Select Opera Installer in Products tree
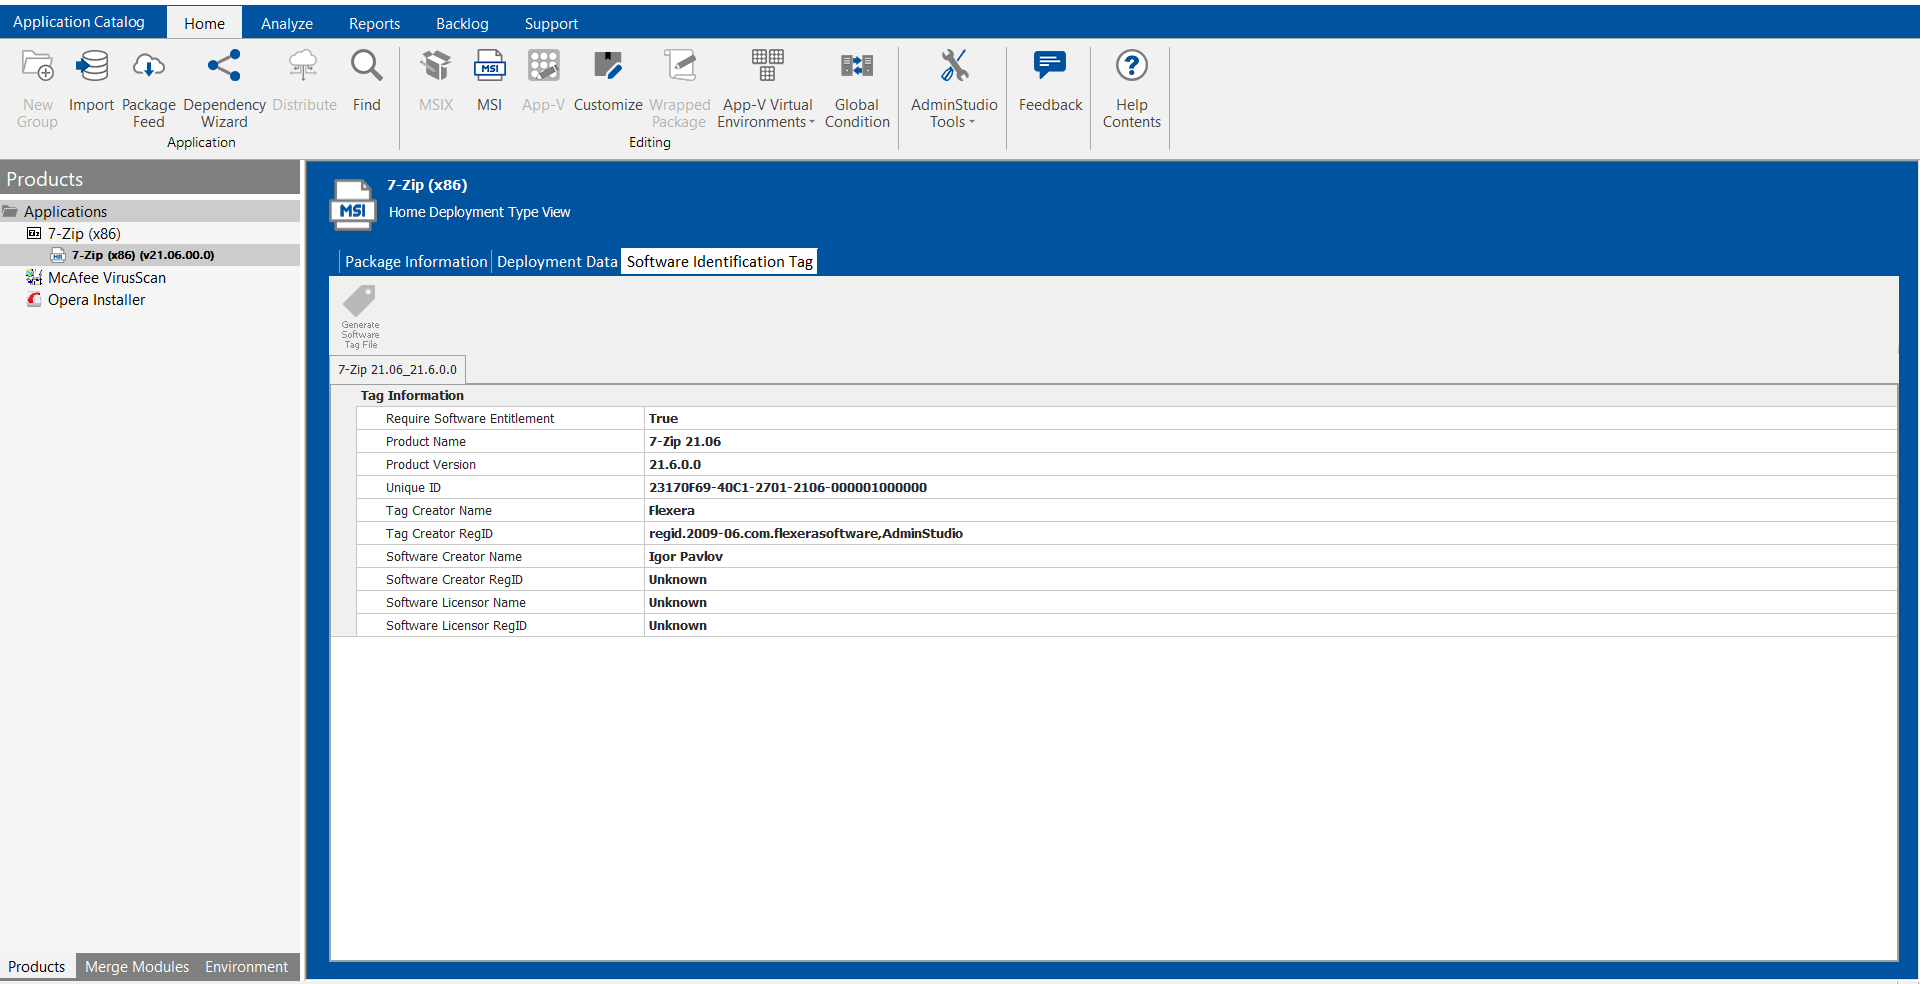The height and width of the screenshot is (984, 1920). coord(96,300)
